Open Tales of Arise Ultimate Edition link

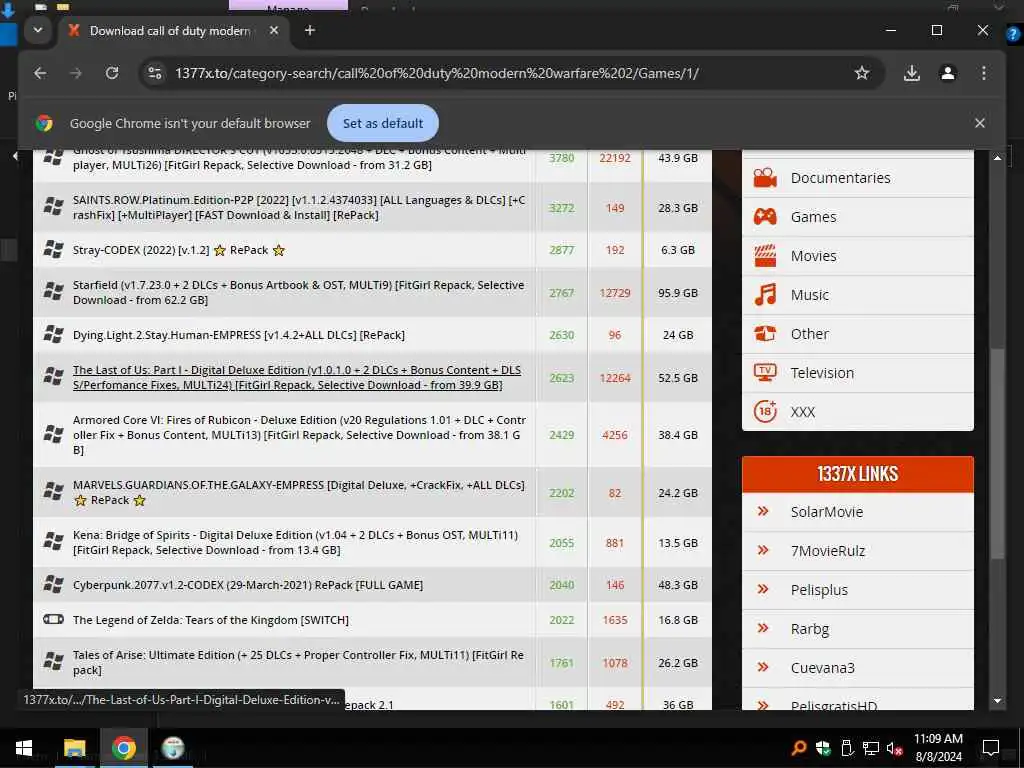[x=298, y=663]
